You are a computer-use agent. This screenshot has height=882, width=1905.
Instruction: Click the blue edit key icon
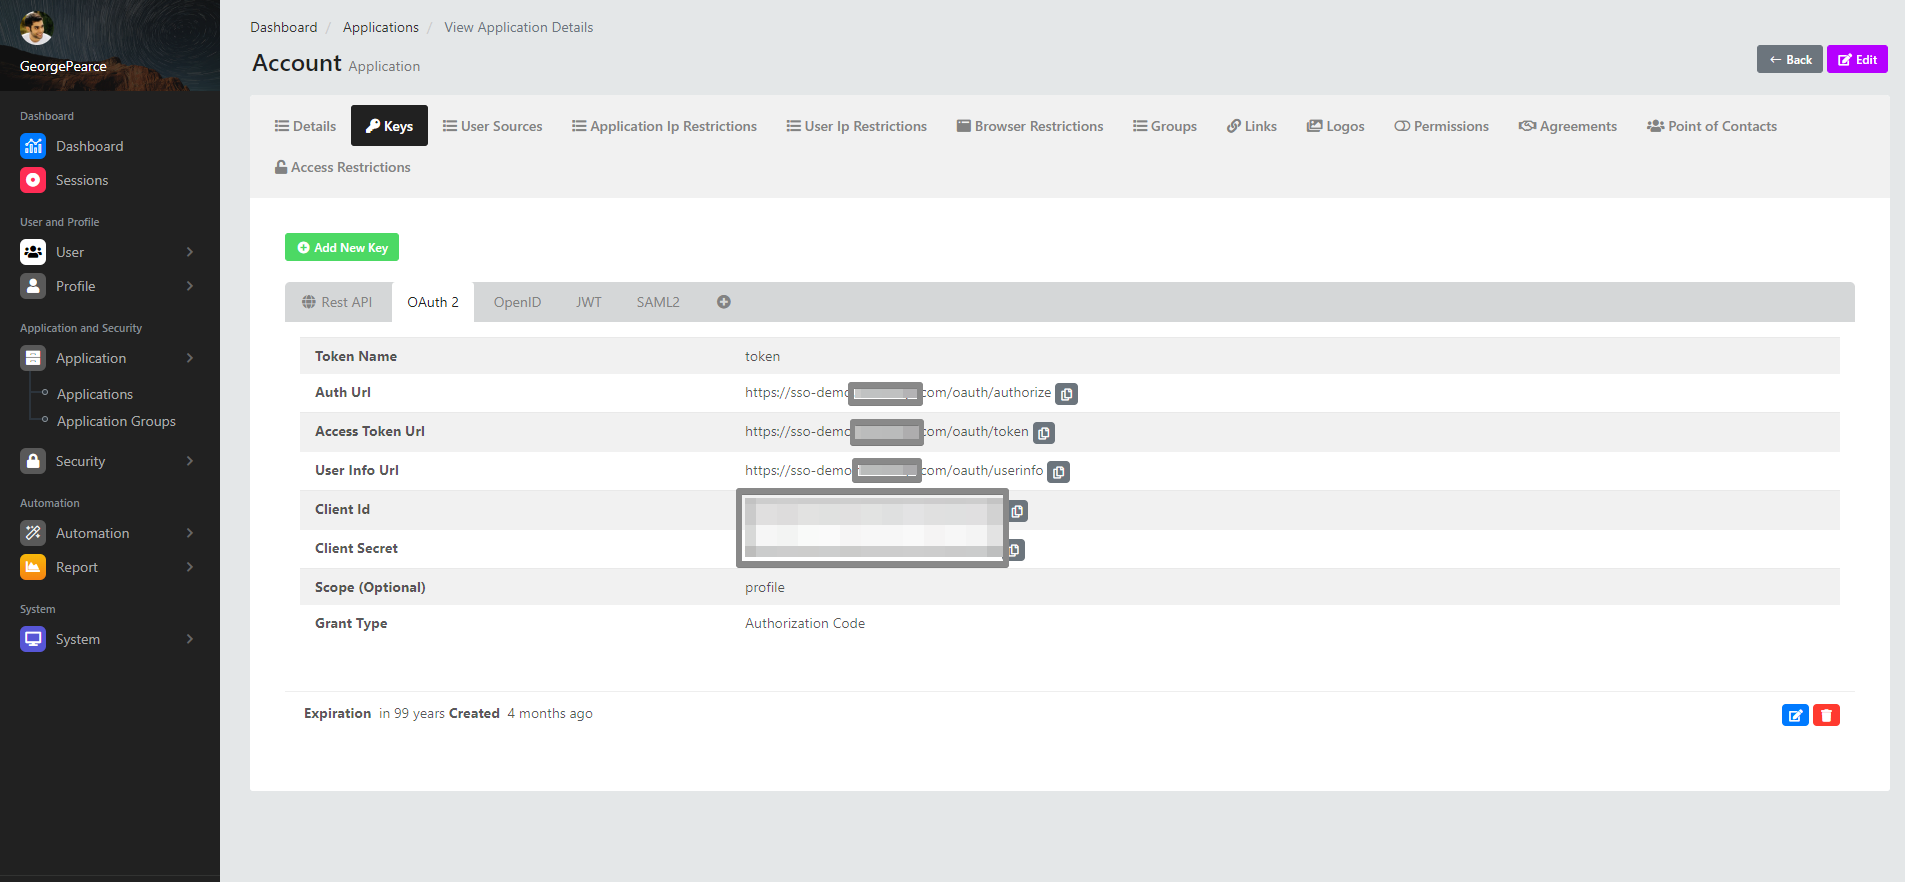click(x=1795, y=715)
